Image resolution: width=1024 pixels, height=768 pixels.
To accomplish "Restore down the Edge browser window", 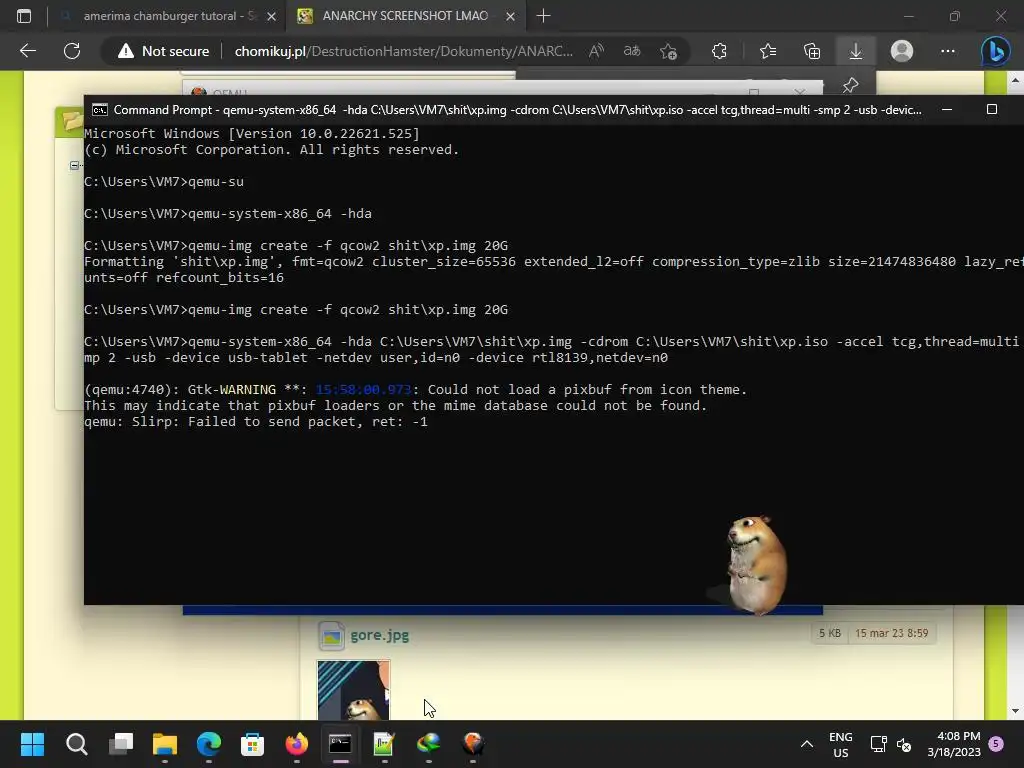I will (x=955, y=16).
